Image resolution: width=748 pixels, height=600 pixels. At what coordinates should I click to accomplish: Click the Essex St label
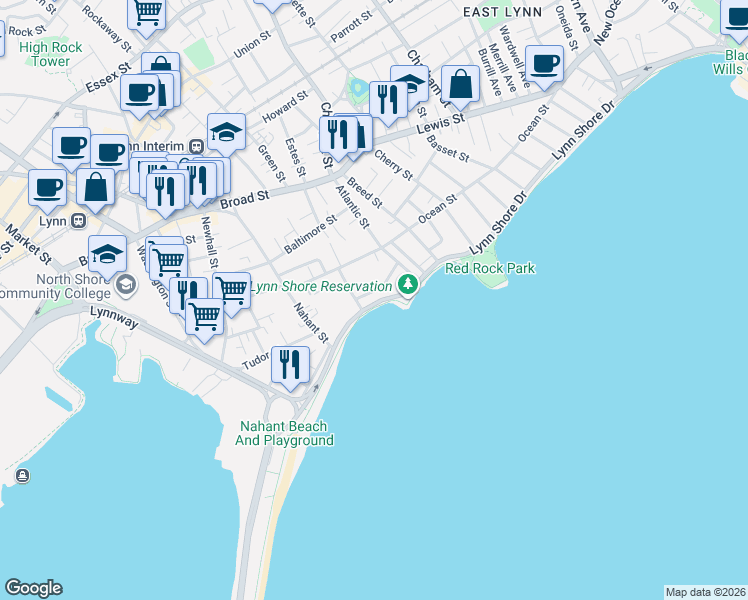coord(108,78)
